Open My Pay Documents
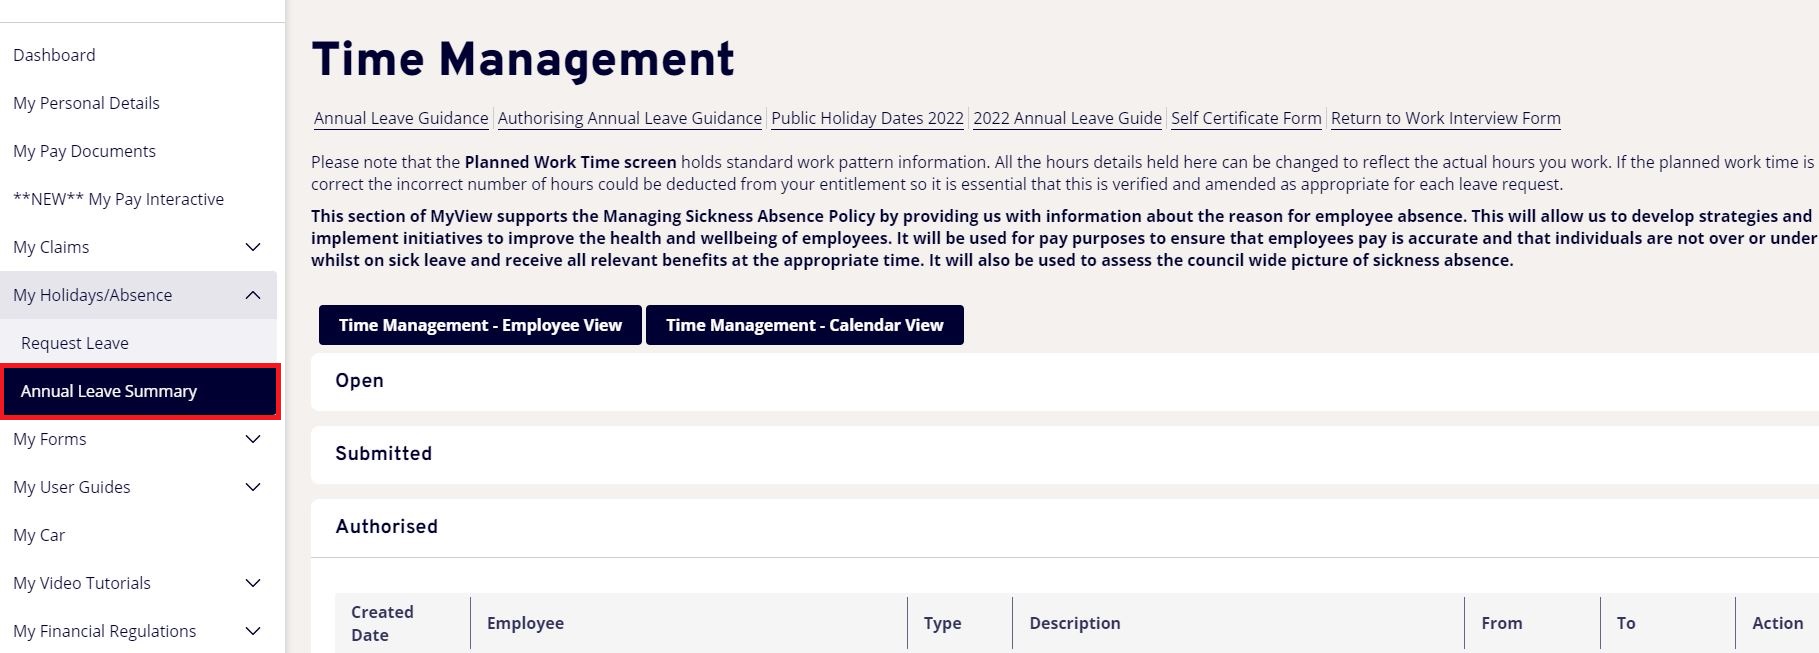The height and width of the screenshot is (653, 1819). click(84, 151)
